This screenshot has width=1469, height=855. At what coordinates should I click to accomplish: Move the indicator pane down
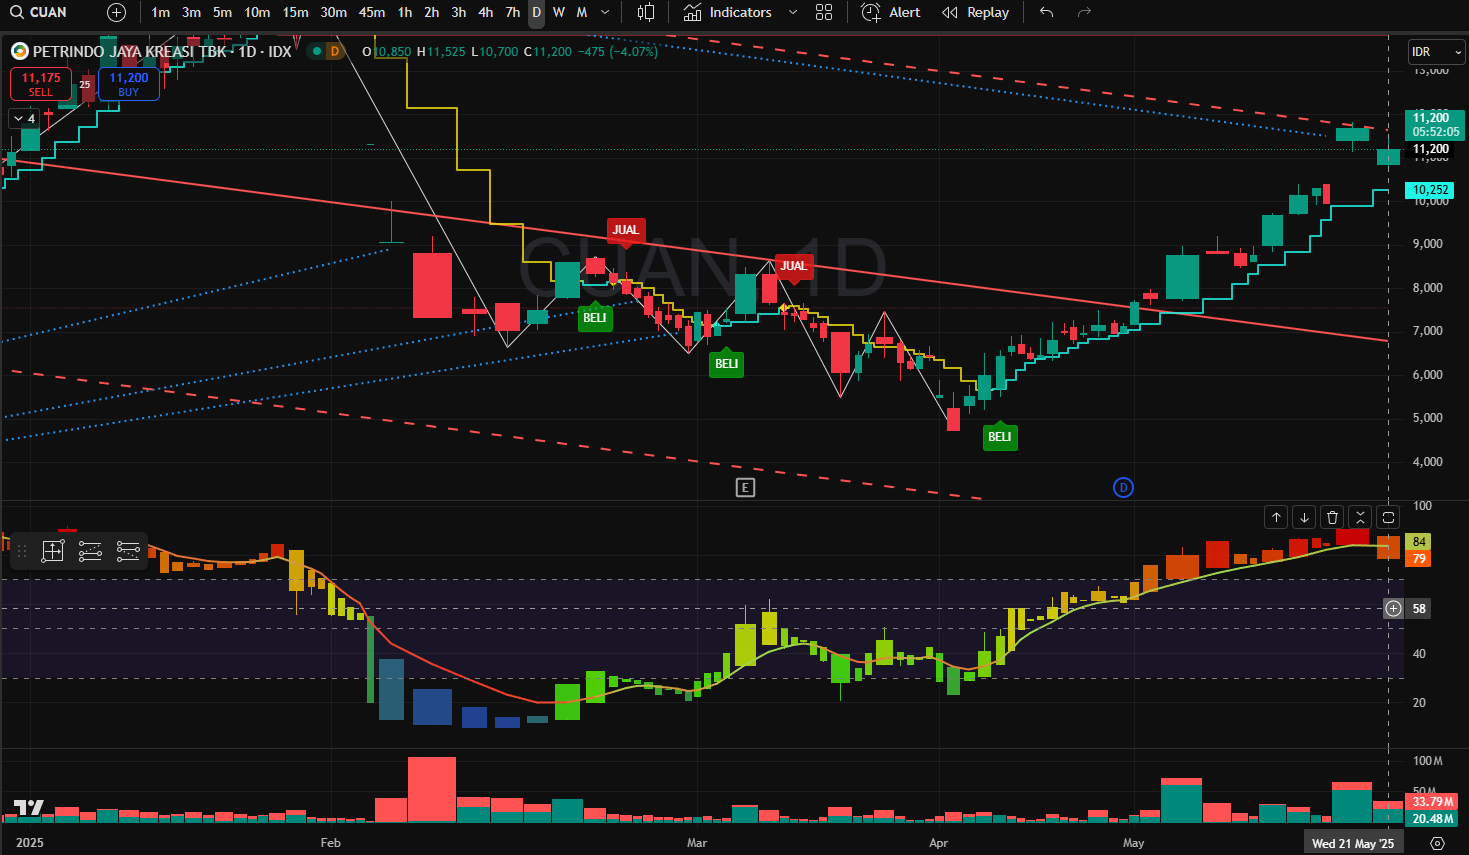(1304, 517)
